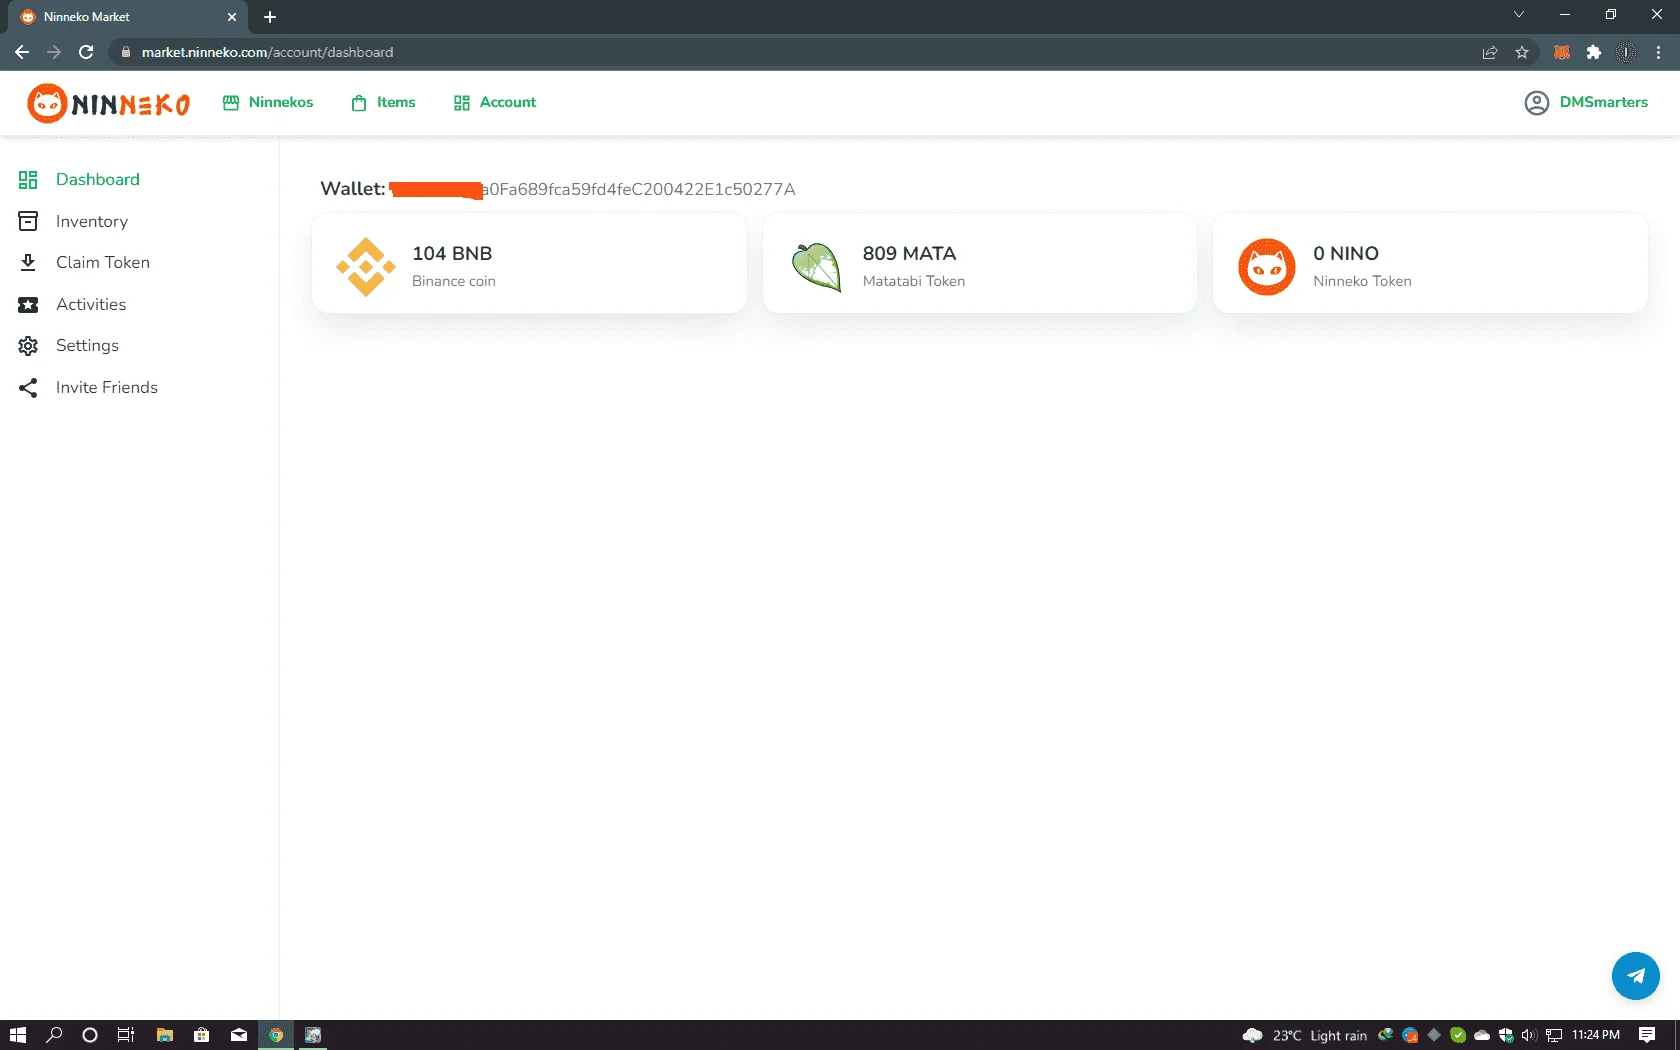Expand the tab search dropdown
Screen dimensions: 1680x1050
(1519, 14)
